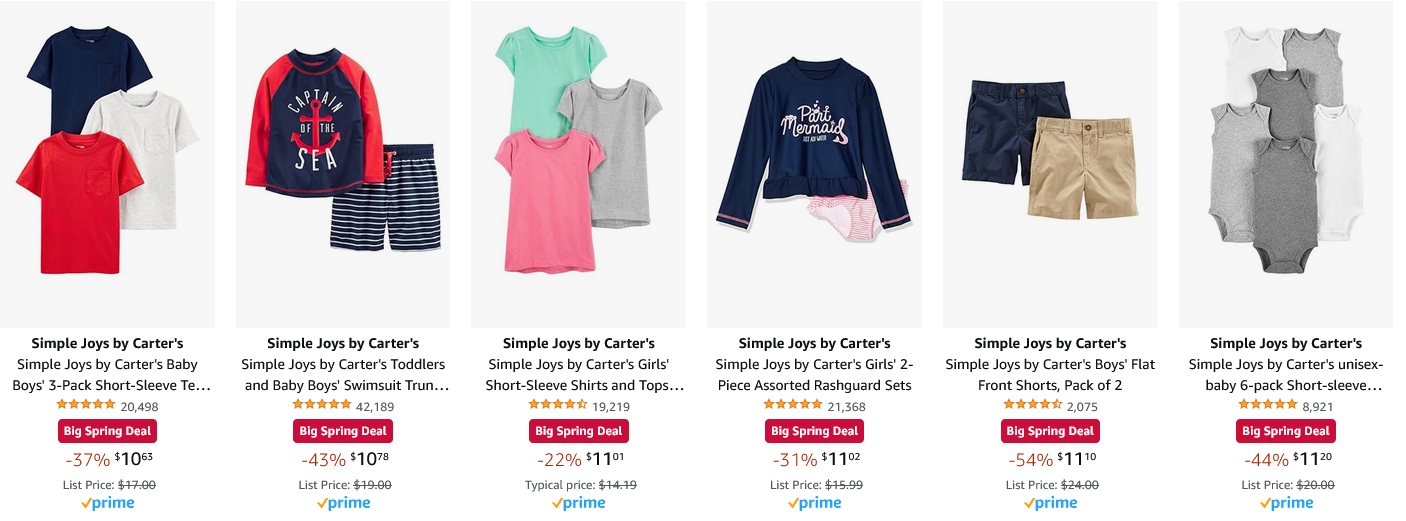The height and width of the screenshot is (521, 1406).
Task: Open the star rating beside 8,921 reviews
Action: pos(1268,405)
